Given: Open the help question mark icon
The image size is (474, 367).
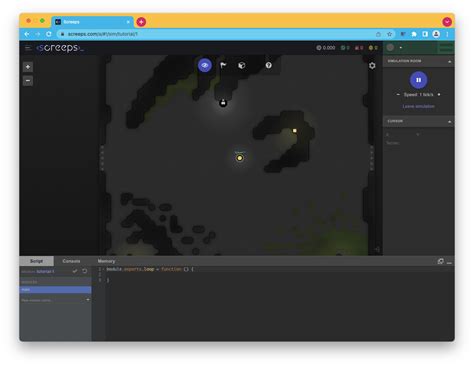Looking at the screenshot, I should tap(268, 65).
